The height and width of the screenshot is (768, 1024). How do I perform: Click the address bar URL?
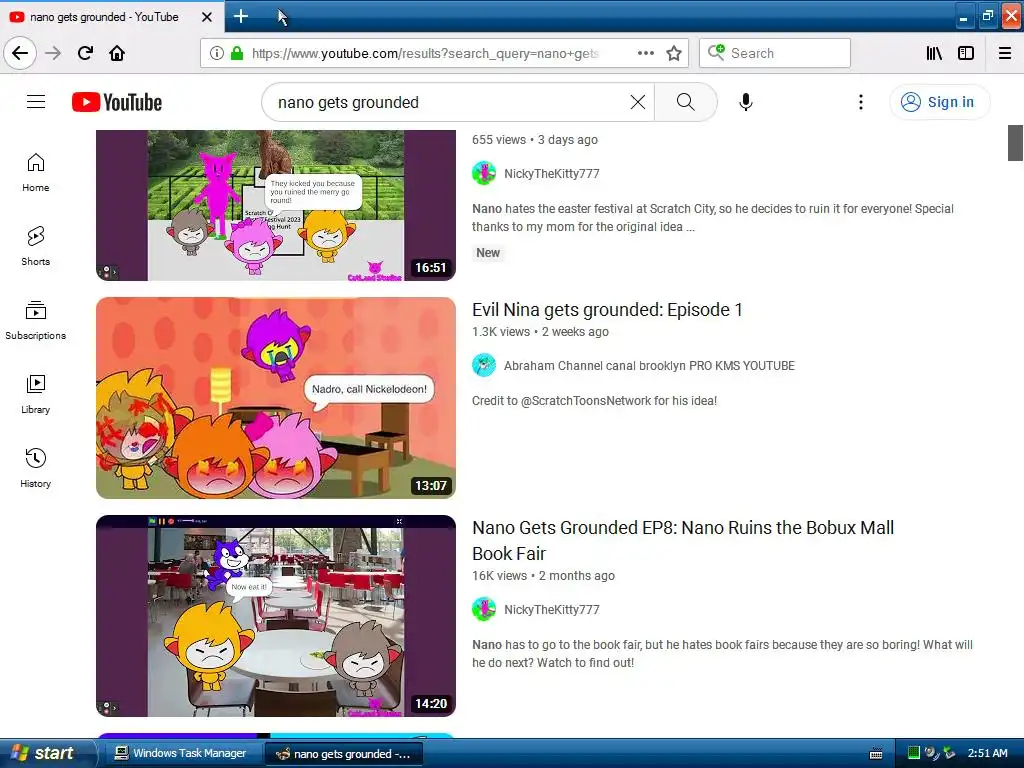(x=425, y=53)
